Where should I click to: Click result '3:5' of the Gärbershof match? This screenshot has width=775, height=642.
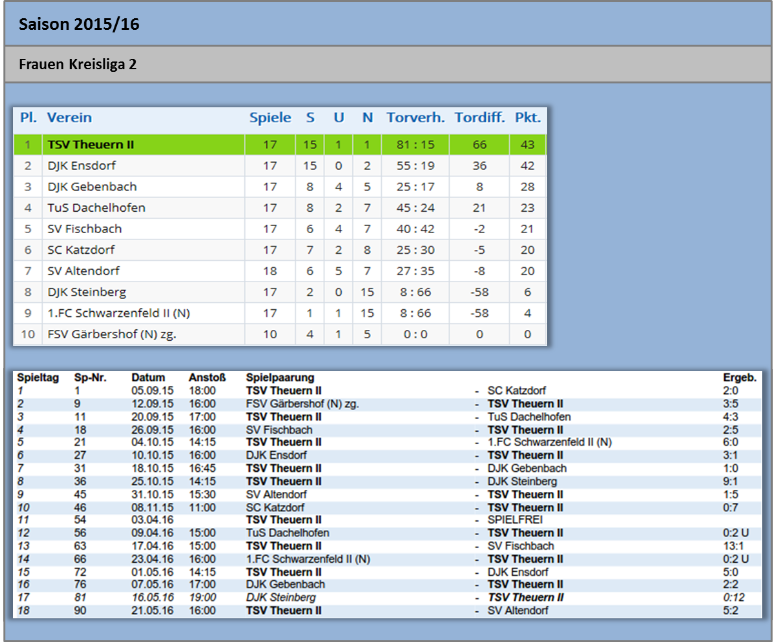click(x=731, y=404)
